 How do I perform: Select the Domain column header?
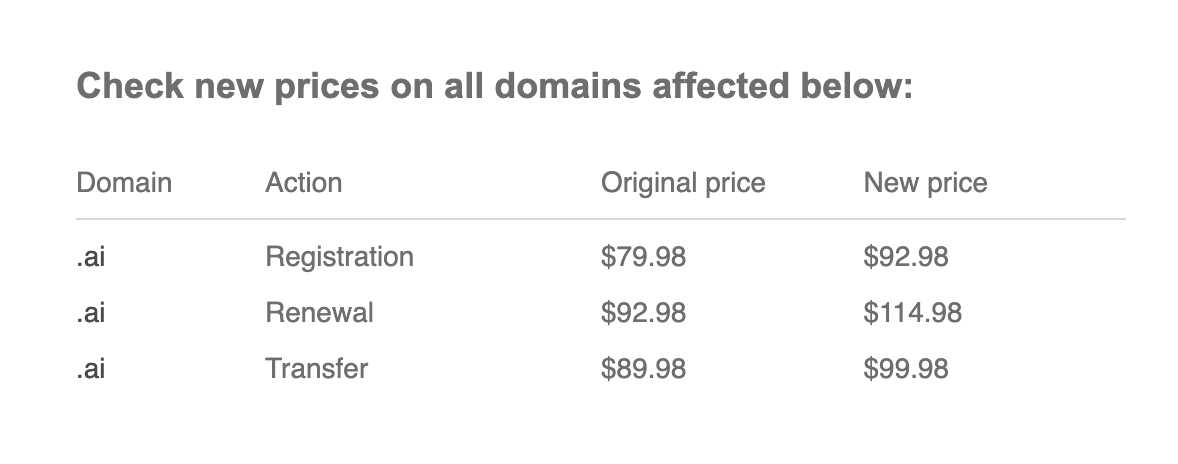[124, 183]
